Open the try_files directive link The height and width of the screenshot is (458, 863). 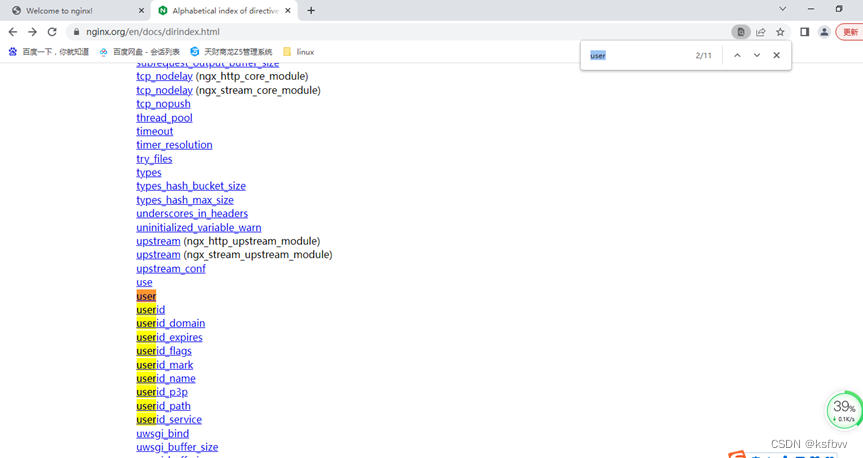(154, 159)
